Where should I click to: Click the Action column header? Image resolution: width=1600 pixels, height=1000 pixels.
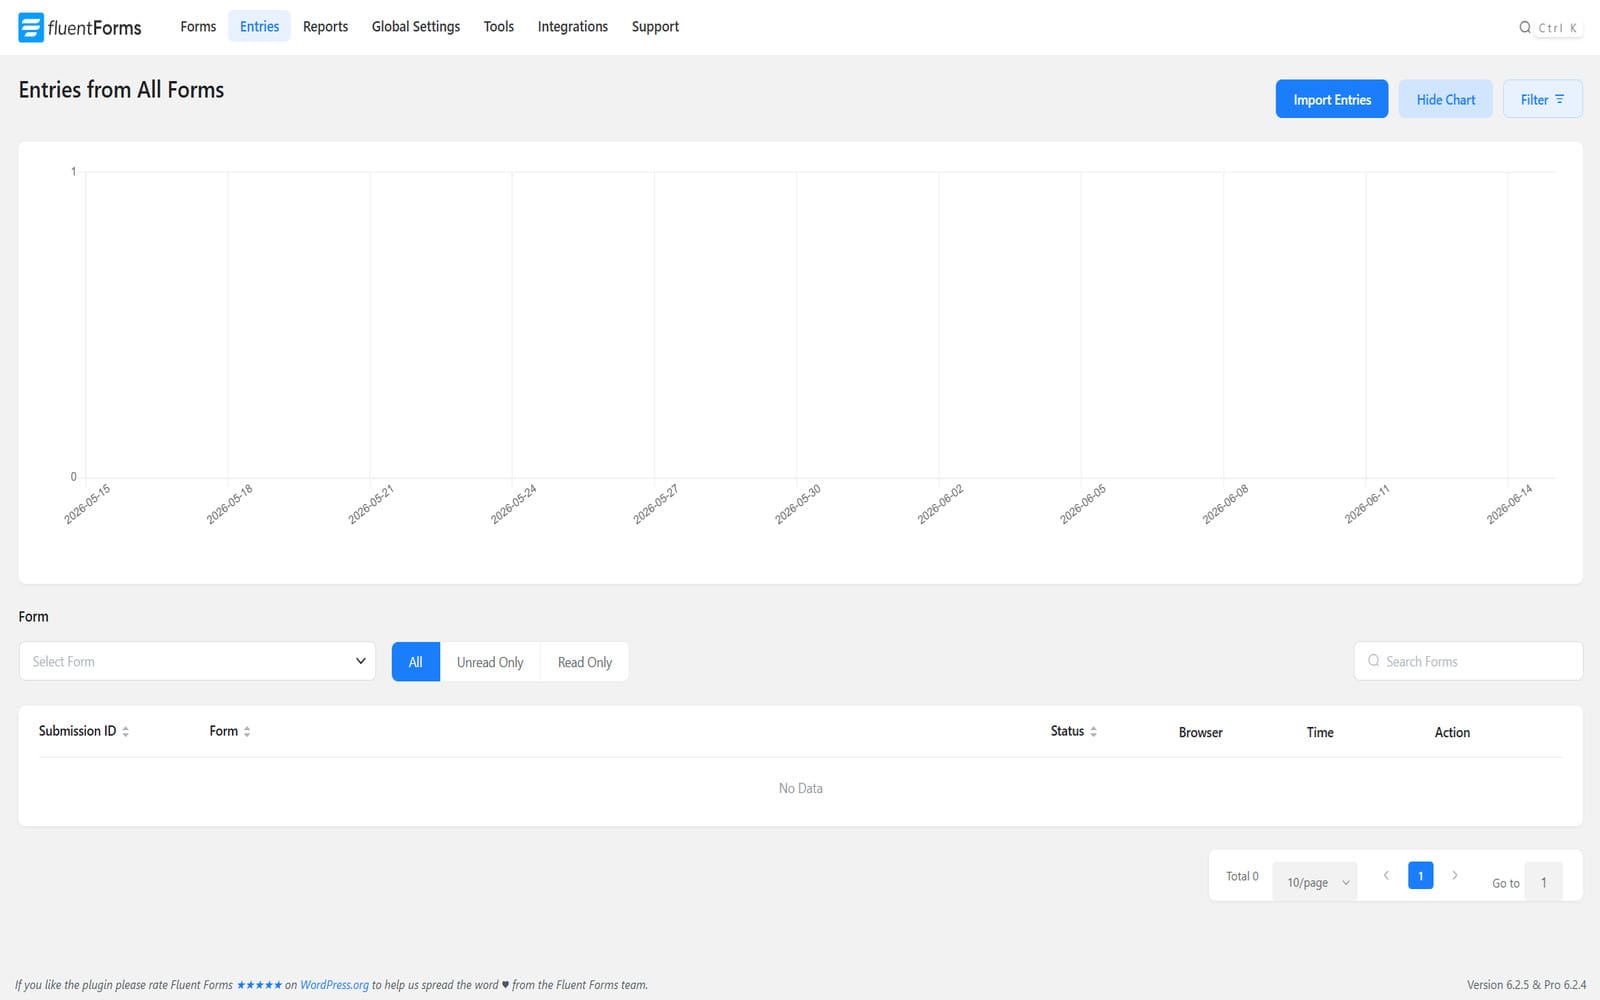1452,732
